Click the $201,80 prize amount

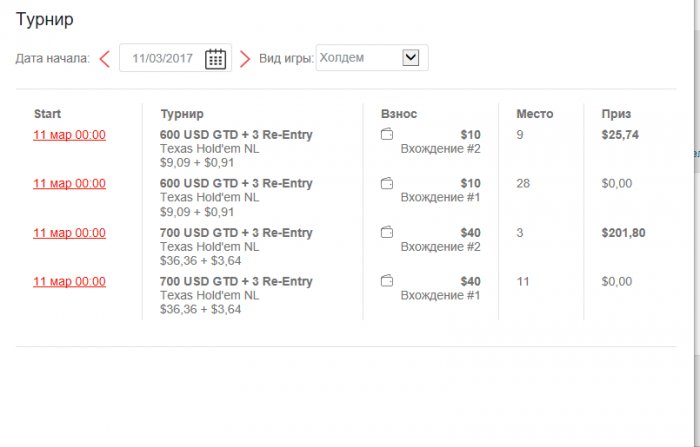pyautogui.click(x=623, y=232)
